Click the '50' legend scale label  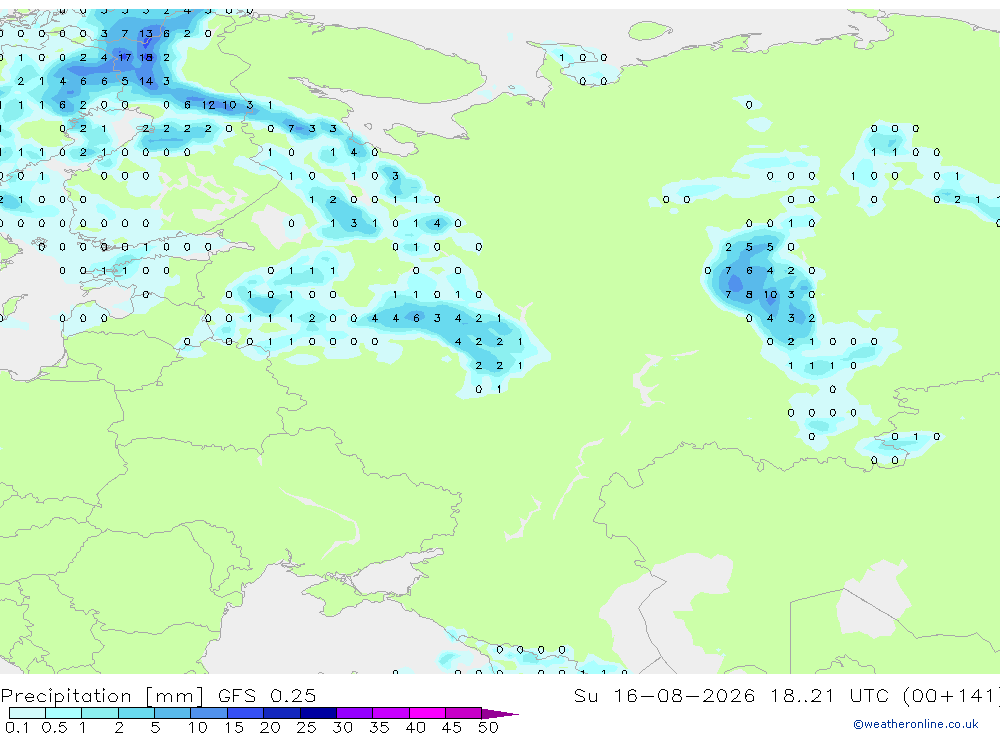click(x=488, y=727)
